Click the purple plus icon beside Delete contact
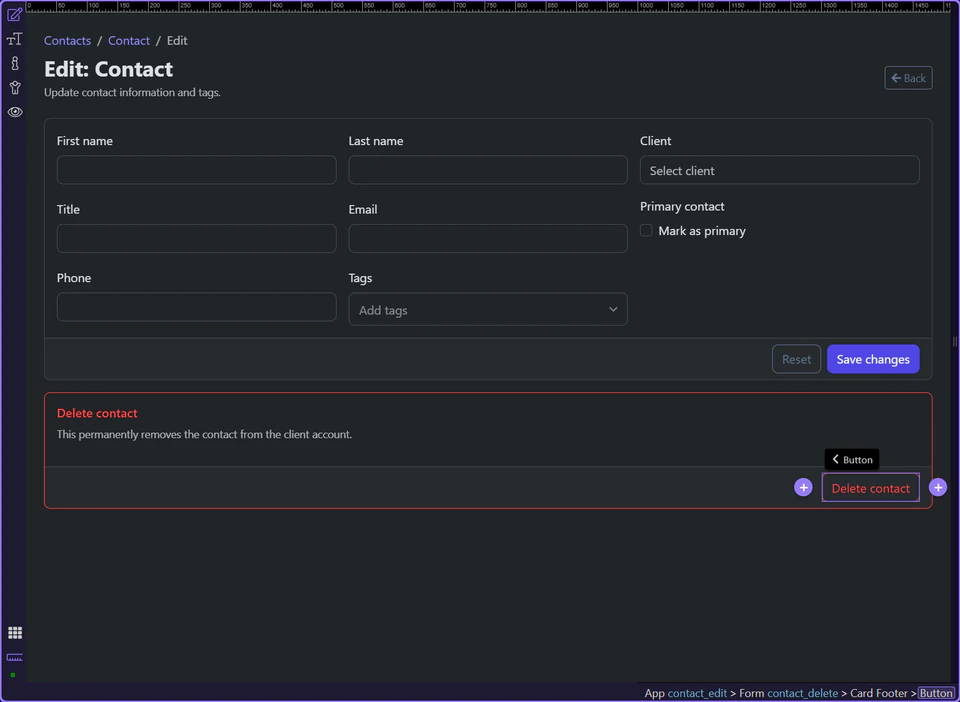The height and width of the screenshot is (702, 960). pyautogui.click(x=803, y=487)
